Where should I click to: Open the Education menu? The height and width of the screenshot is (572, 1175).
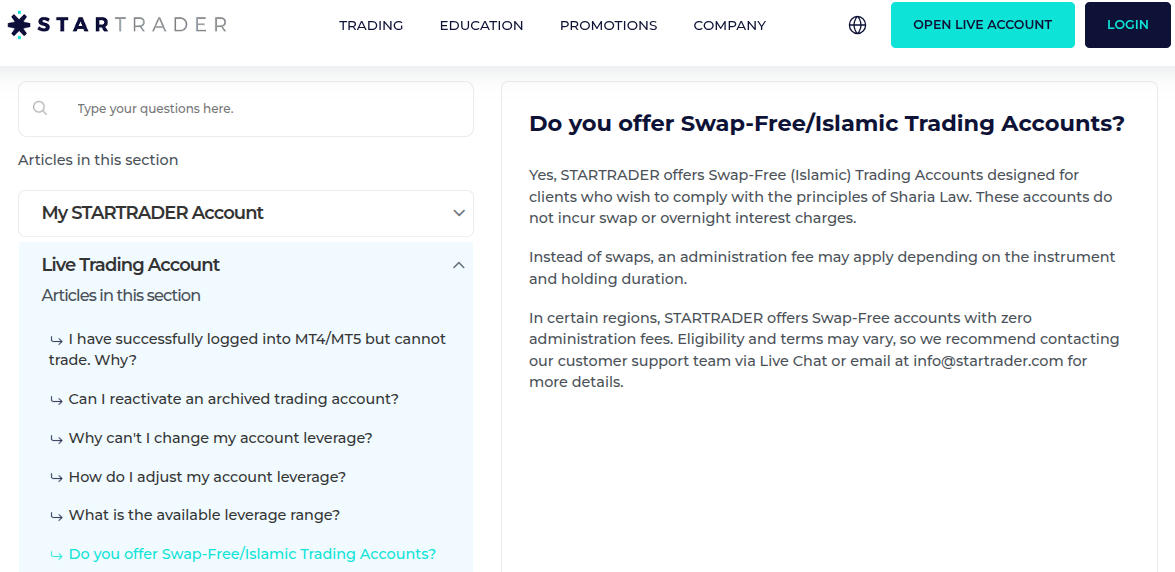[481, 25]
